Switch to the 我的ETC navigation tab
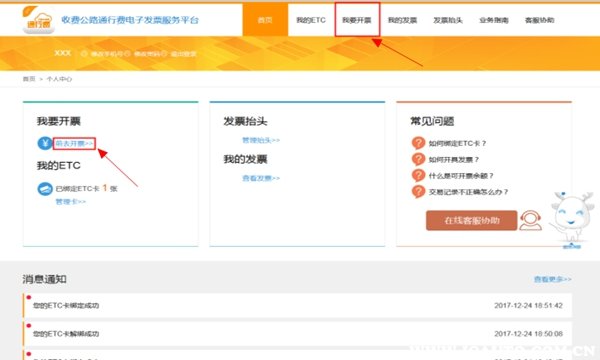Screen dimensions: 600x360 tap(311, 20)
